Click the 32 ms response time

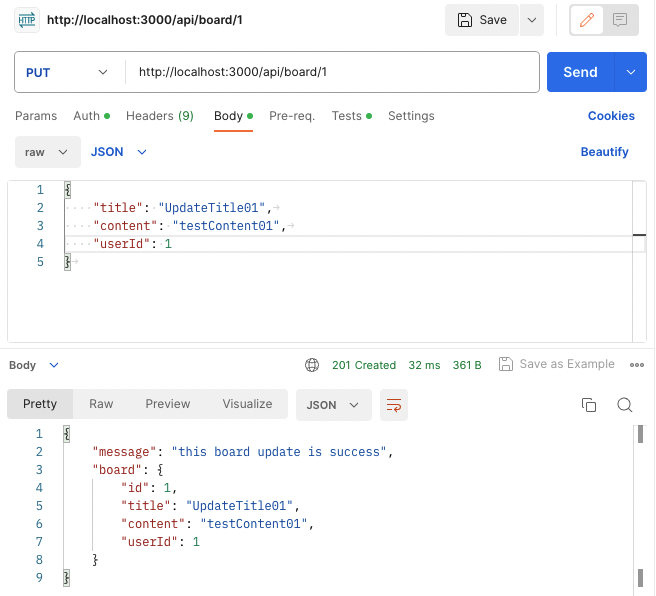[x=424, y=365]
